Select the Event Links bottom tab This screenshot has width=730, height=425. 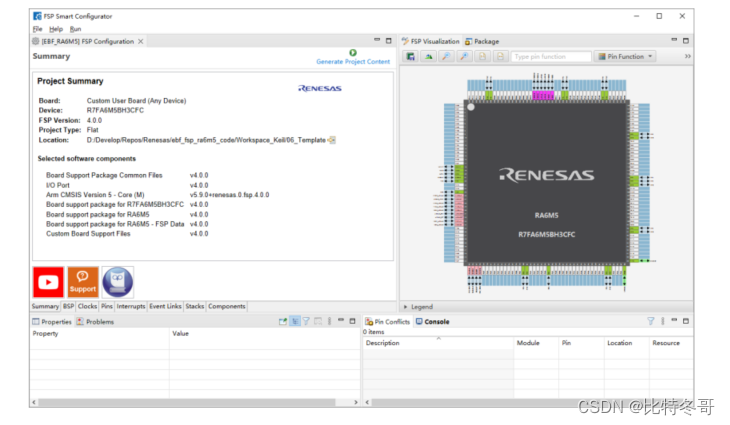(x=165, y=306)
